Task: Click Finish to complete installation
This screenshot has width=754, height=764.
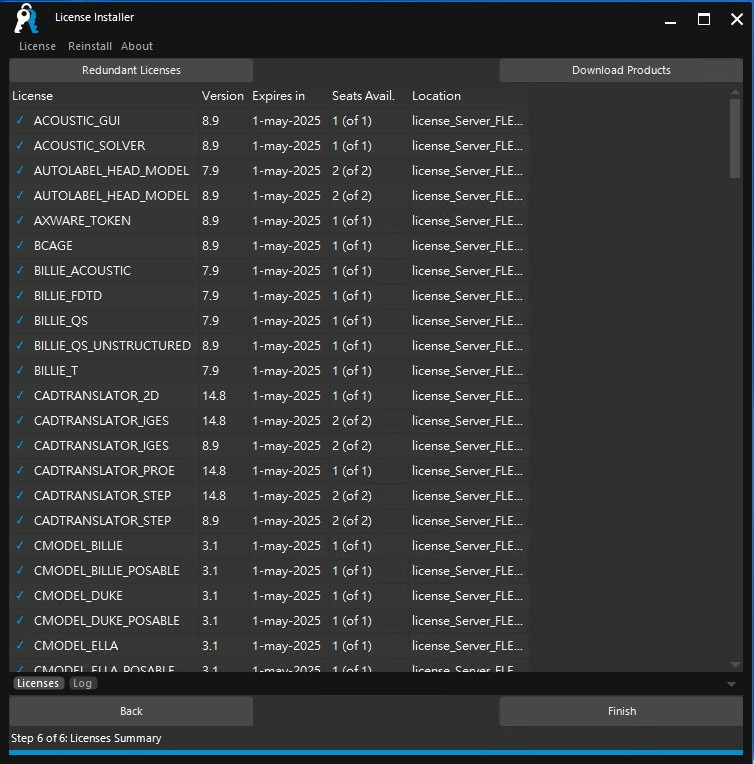Action: [x=621, y=711]
